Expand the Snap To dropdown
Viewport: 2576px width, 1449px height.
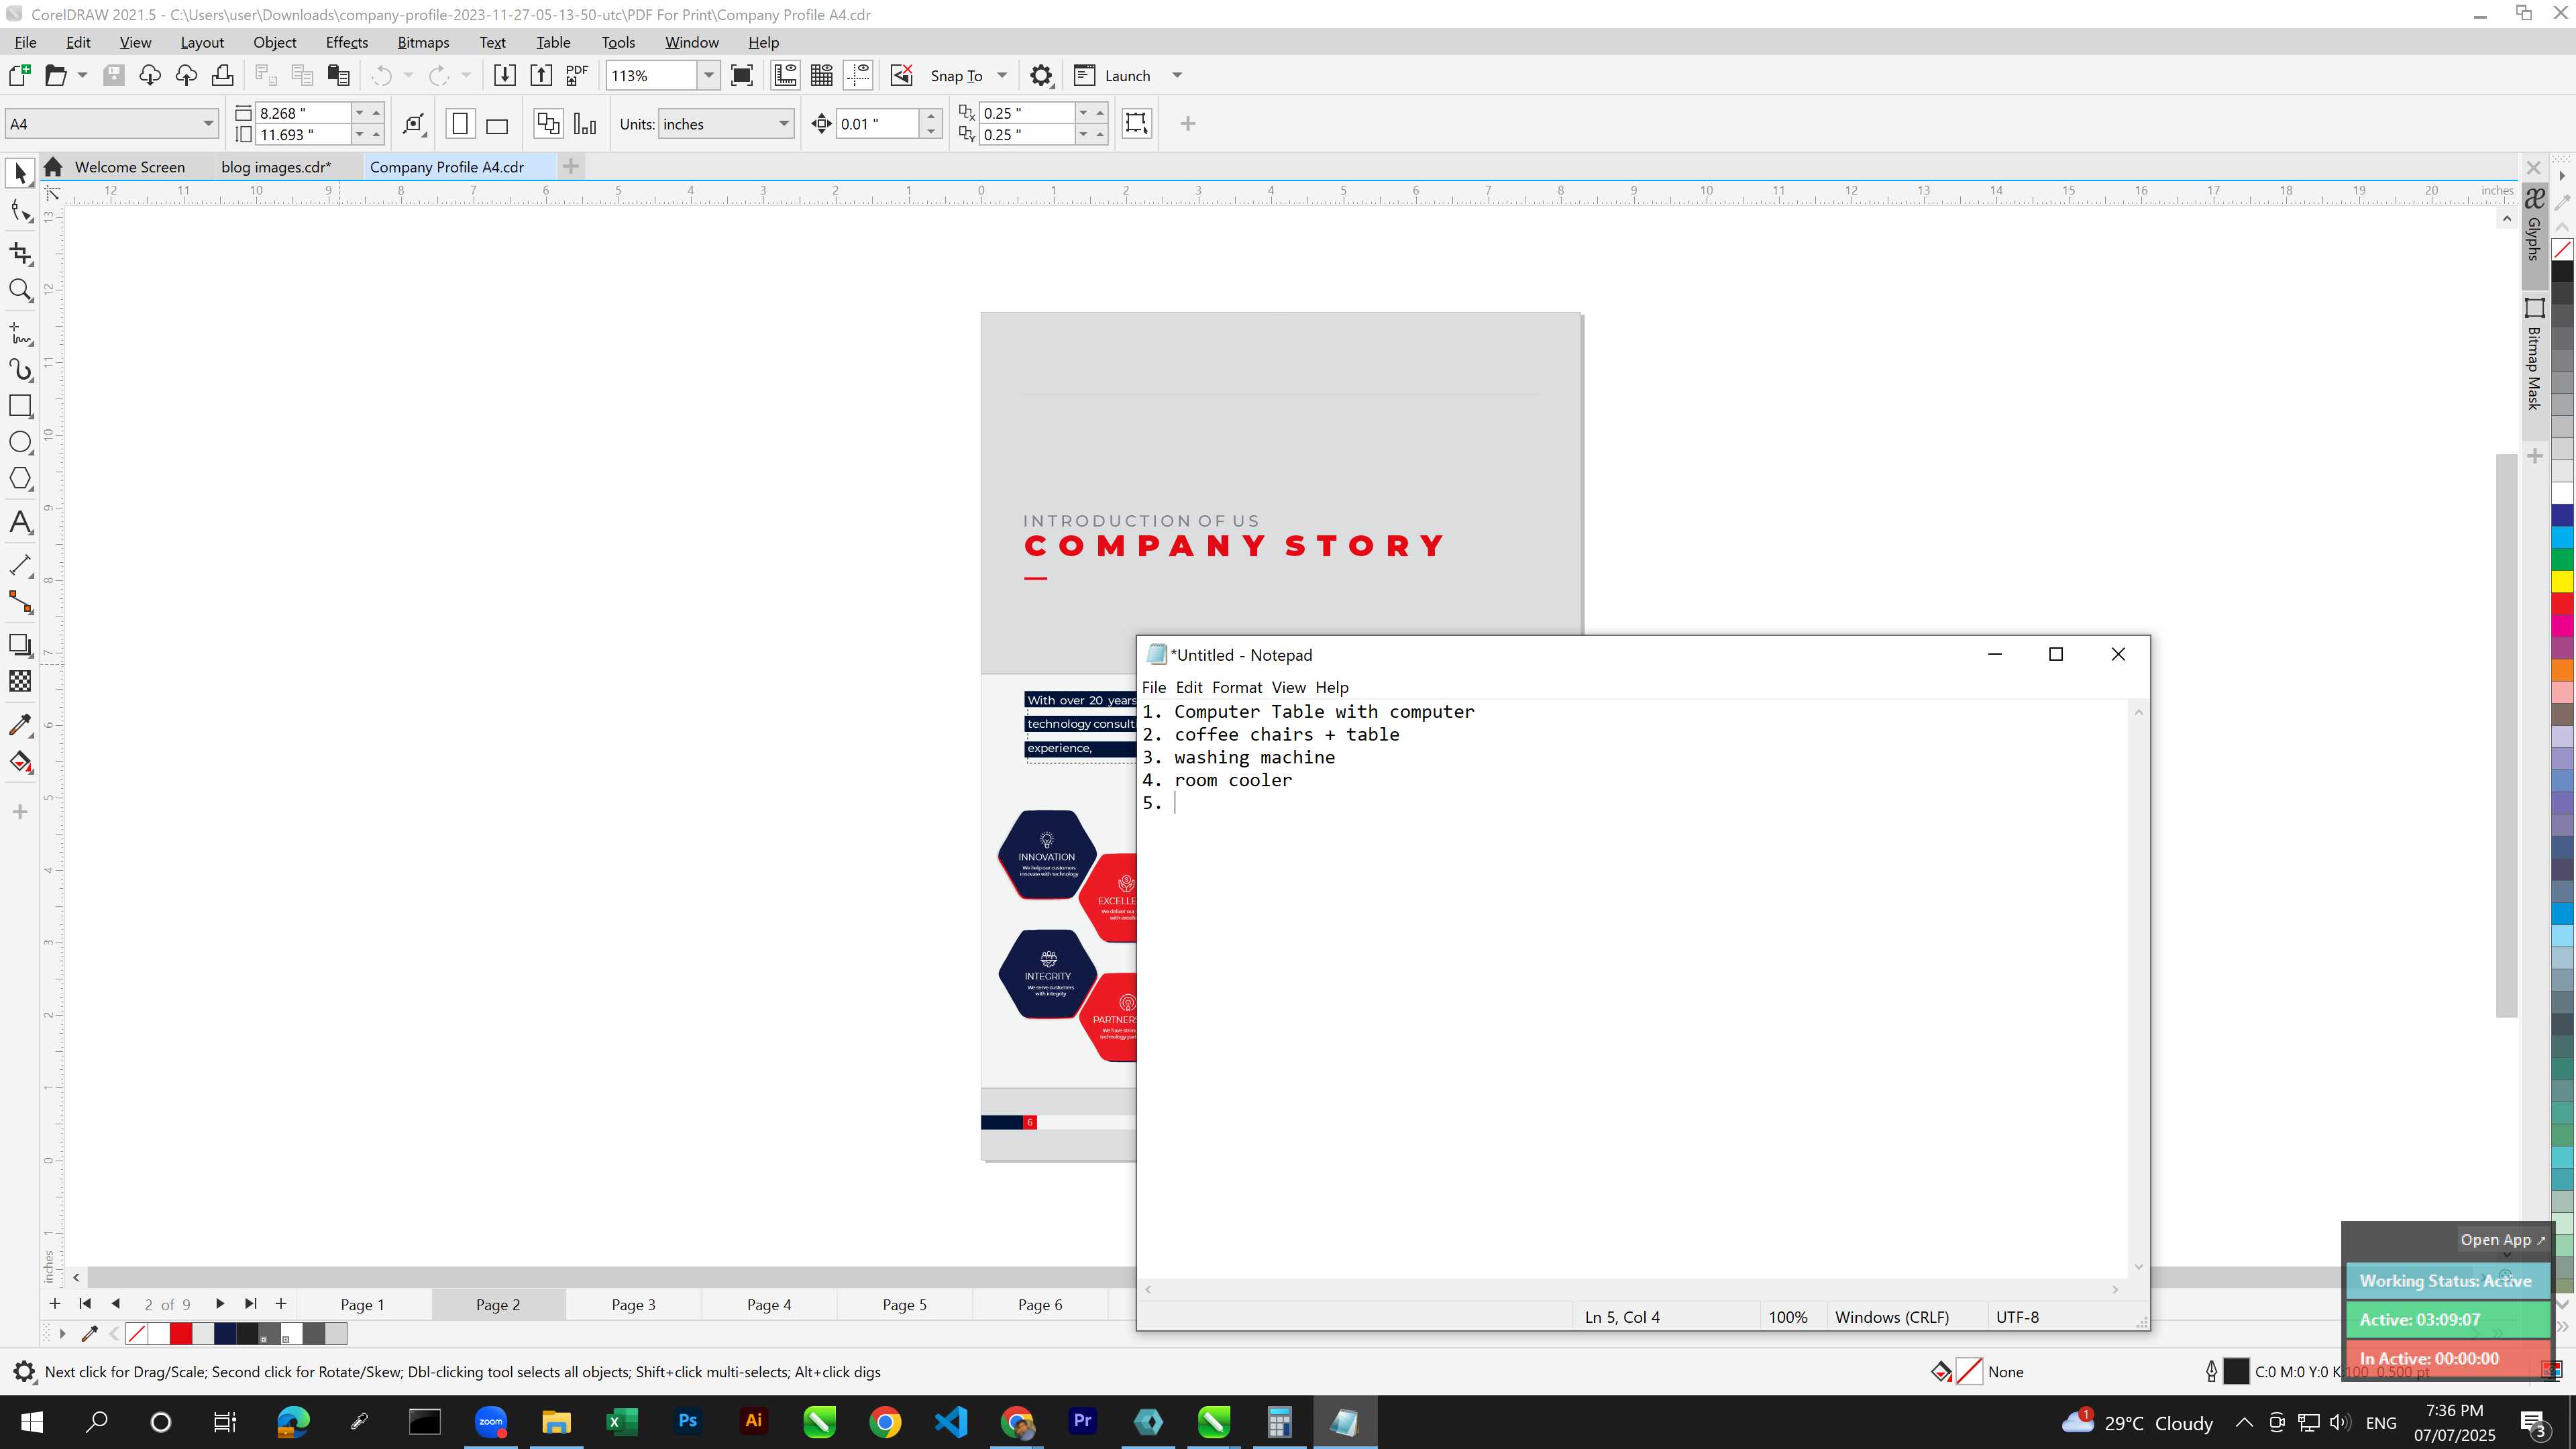(1002, 75)
